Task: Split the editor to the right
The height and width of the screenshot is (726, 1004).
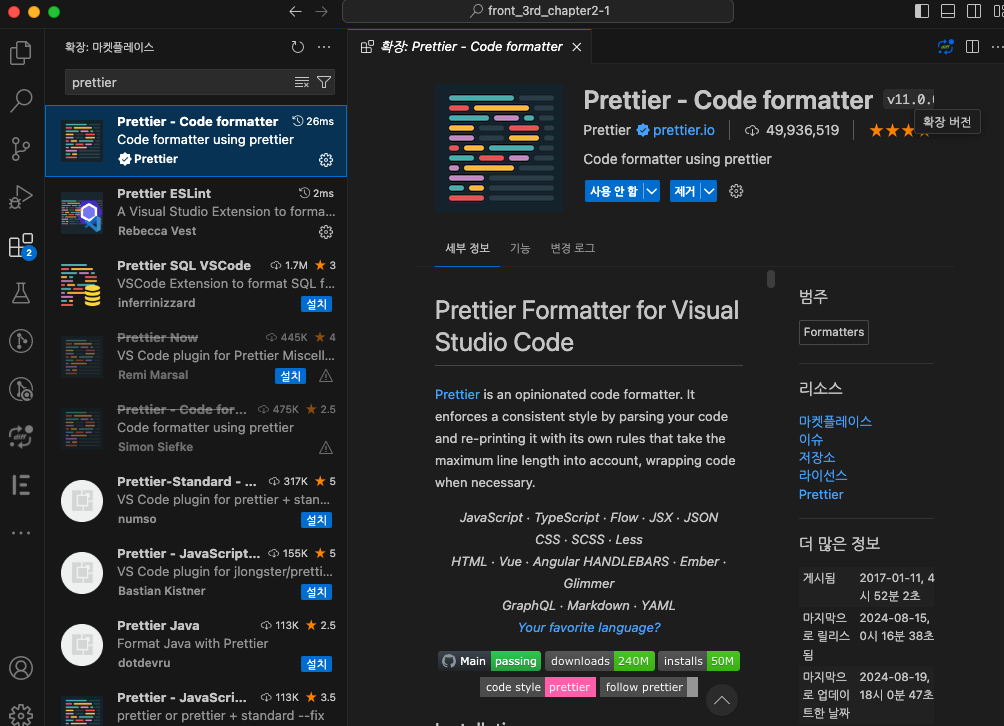Action: click(972, 47)
